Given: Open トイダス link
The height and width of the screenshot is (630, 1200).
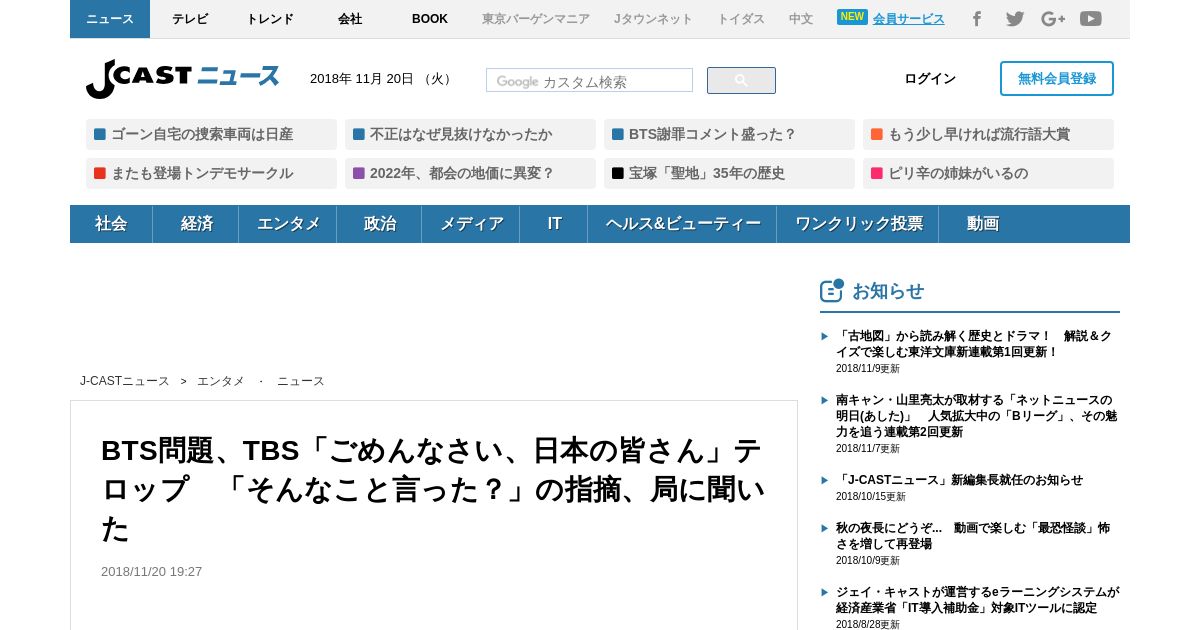Looking at the screenshot, I should click(741, 19).
